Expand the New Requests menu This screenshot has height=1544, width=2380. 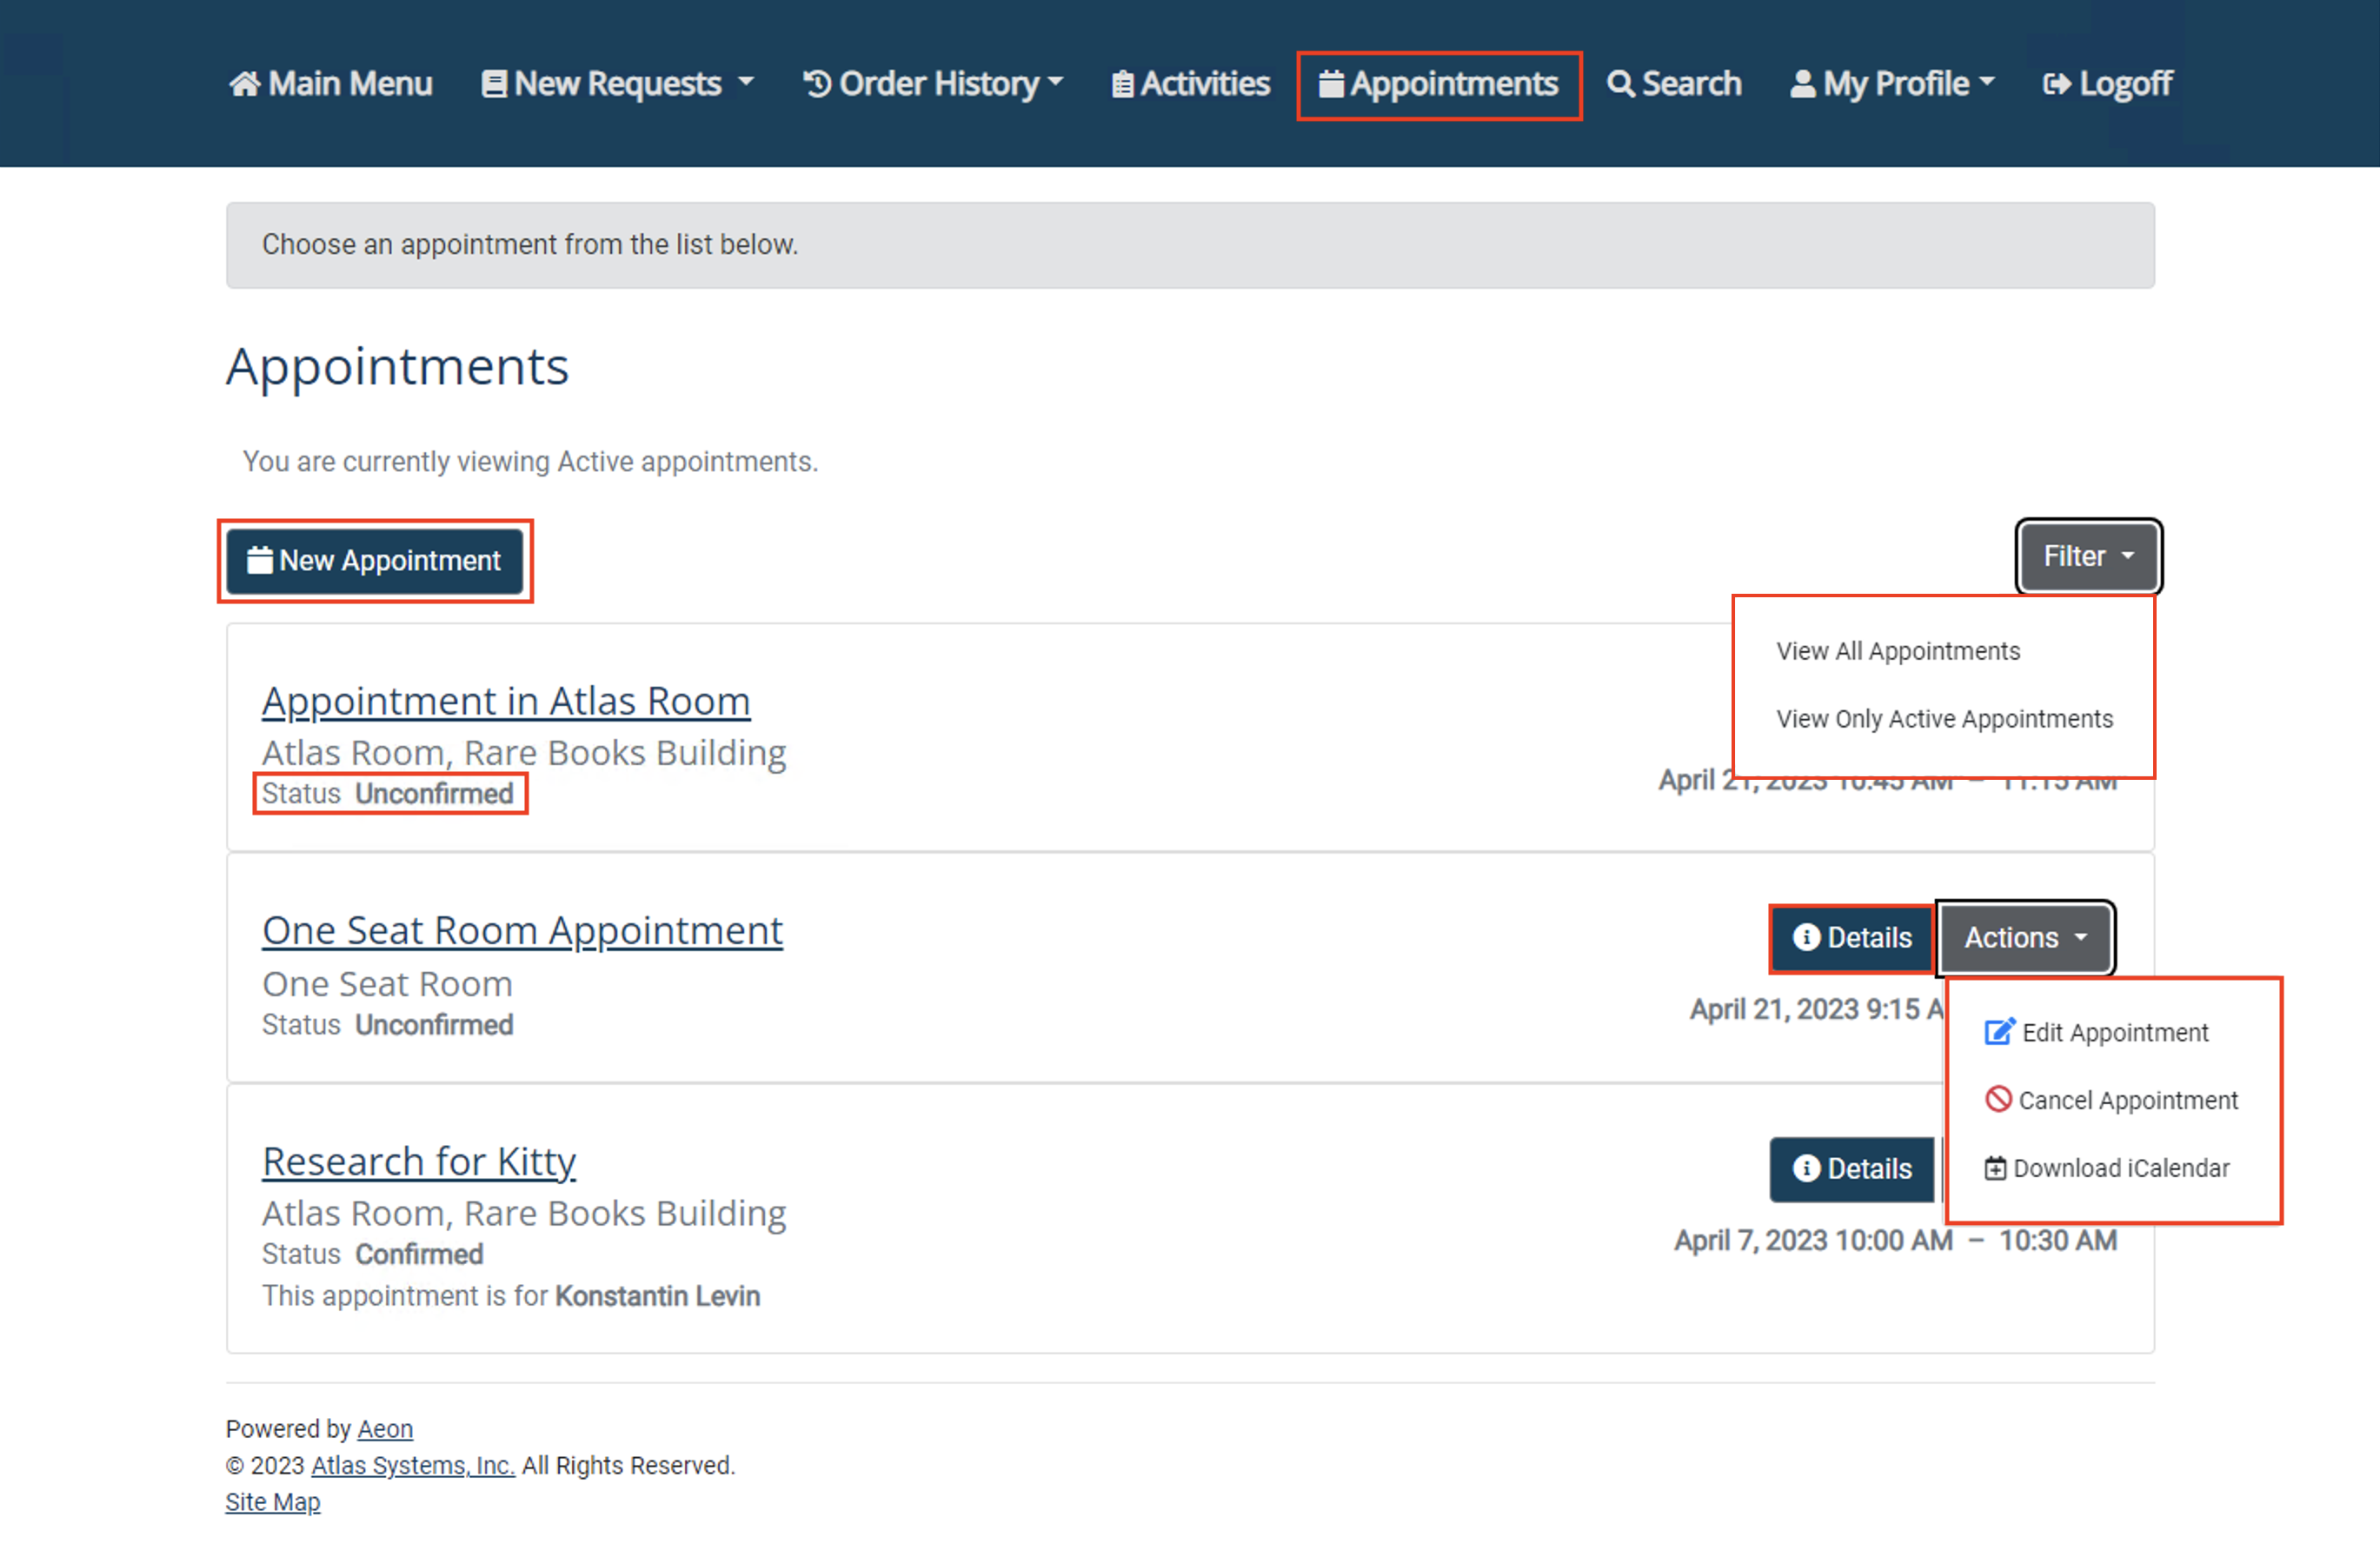[615, 84]
